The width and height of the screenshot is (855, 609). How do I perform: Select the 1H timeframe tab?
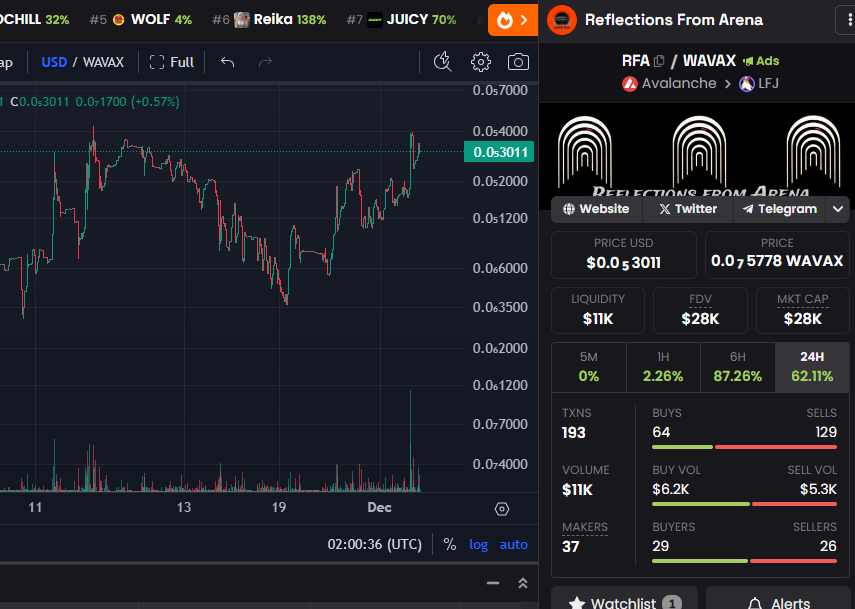pos(663,366)
